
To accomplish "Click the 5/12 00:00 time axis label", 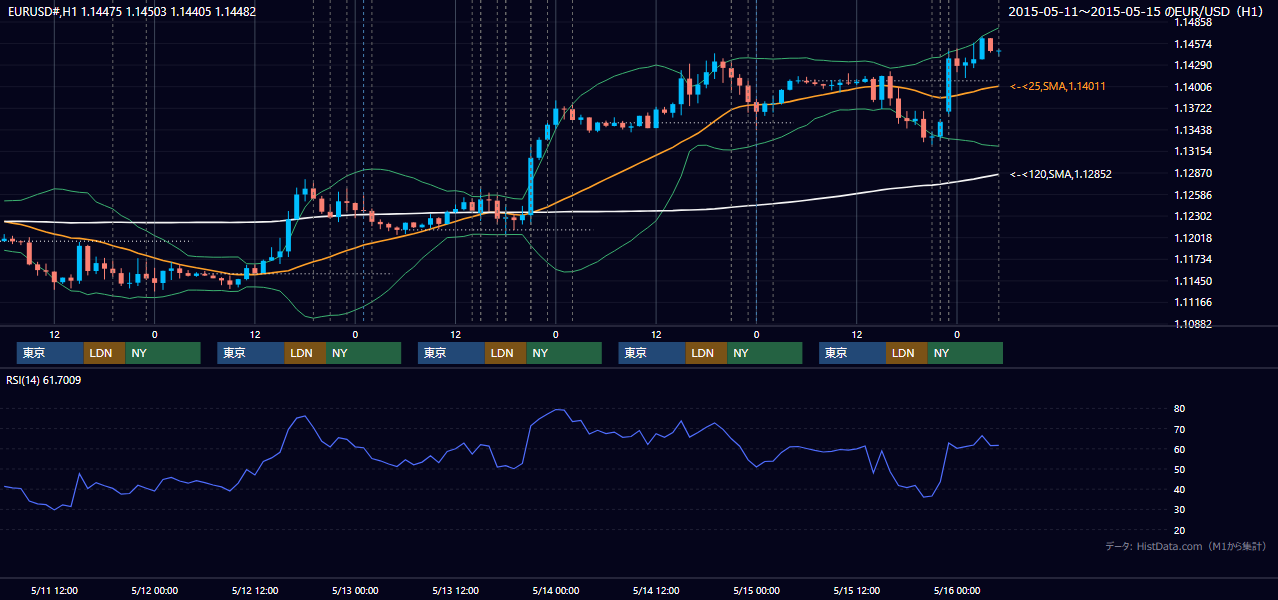I will (154, 590).
